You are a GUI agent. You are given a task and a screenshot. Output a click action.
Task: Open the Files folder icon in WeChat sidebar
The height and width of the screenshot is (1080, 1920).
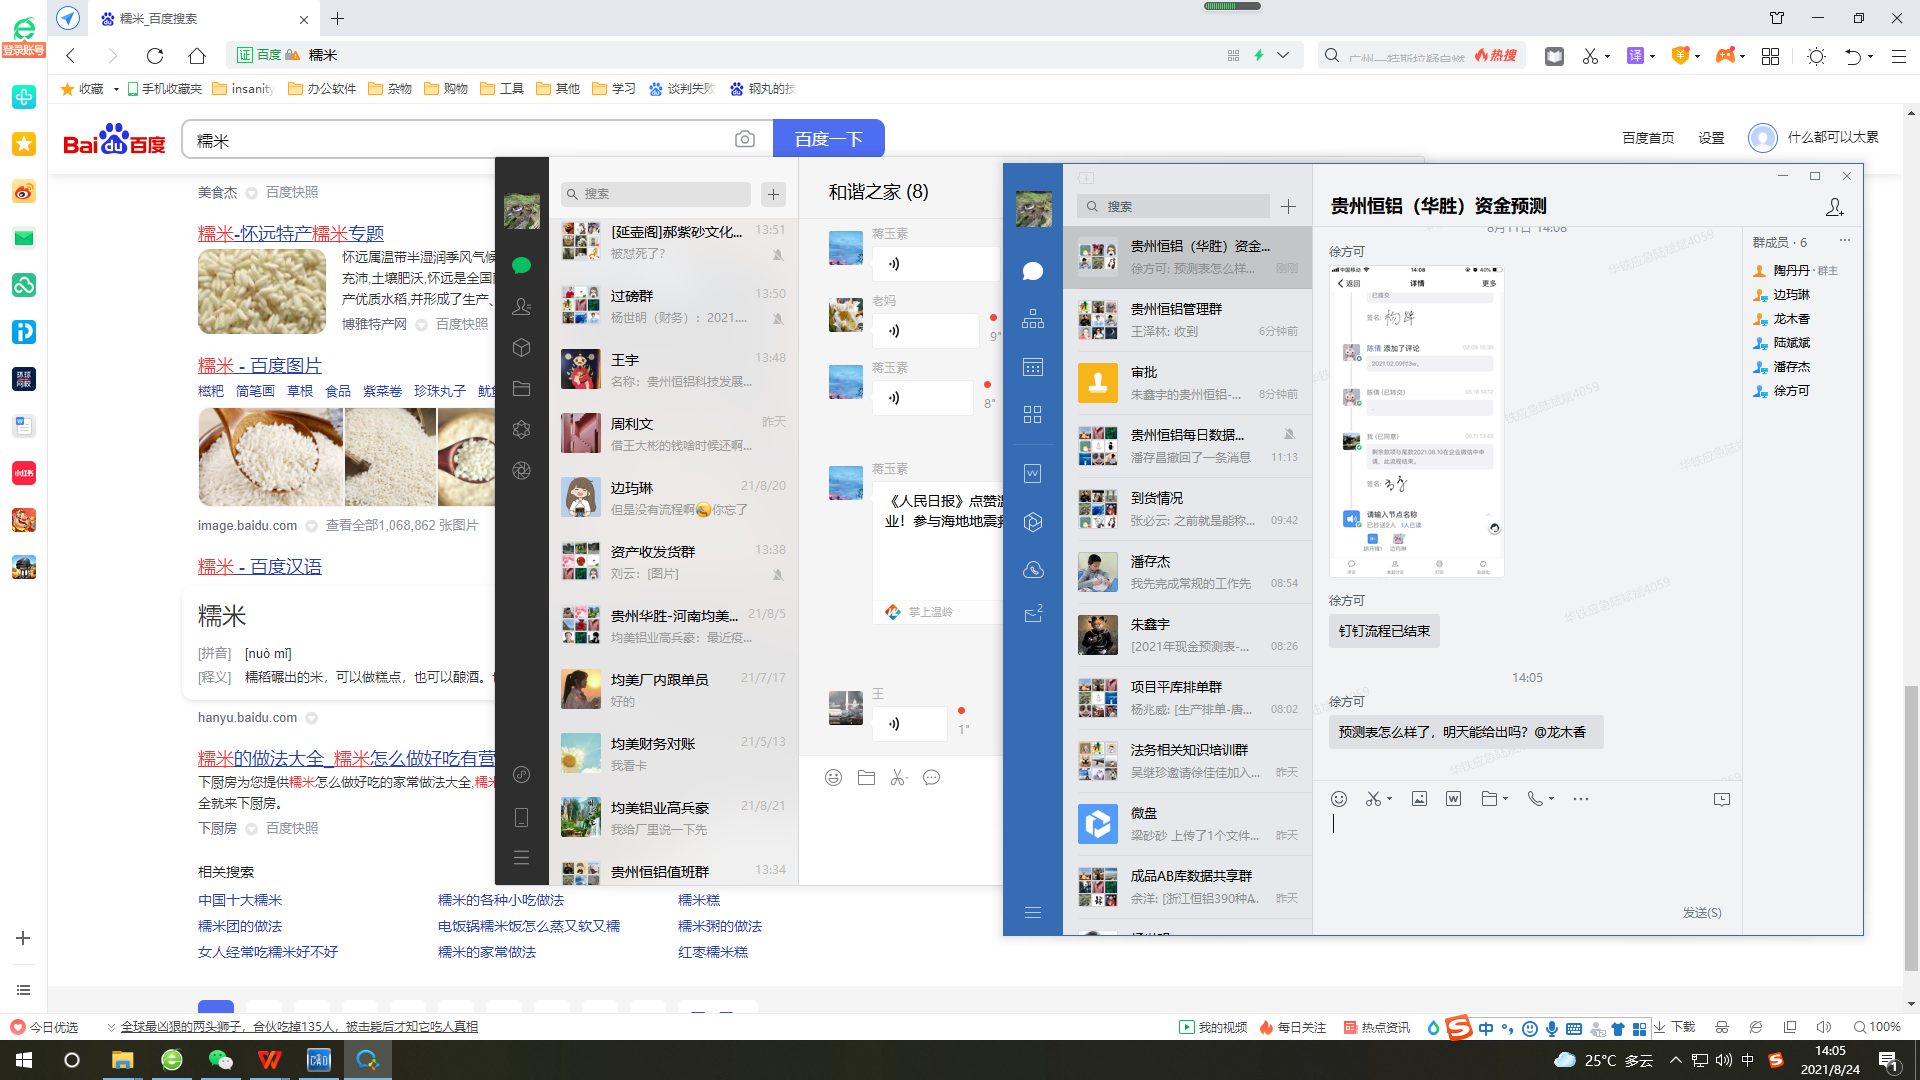pyautogui.click(x=521, y=389)
